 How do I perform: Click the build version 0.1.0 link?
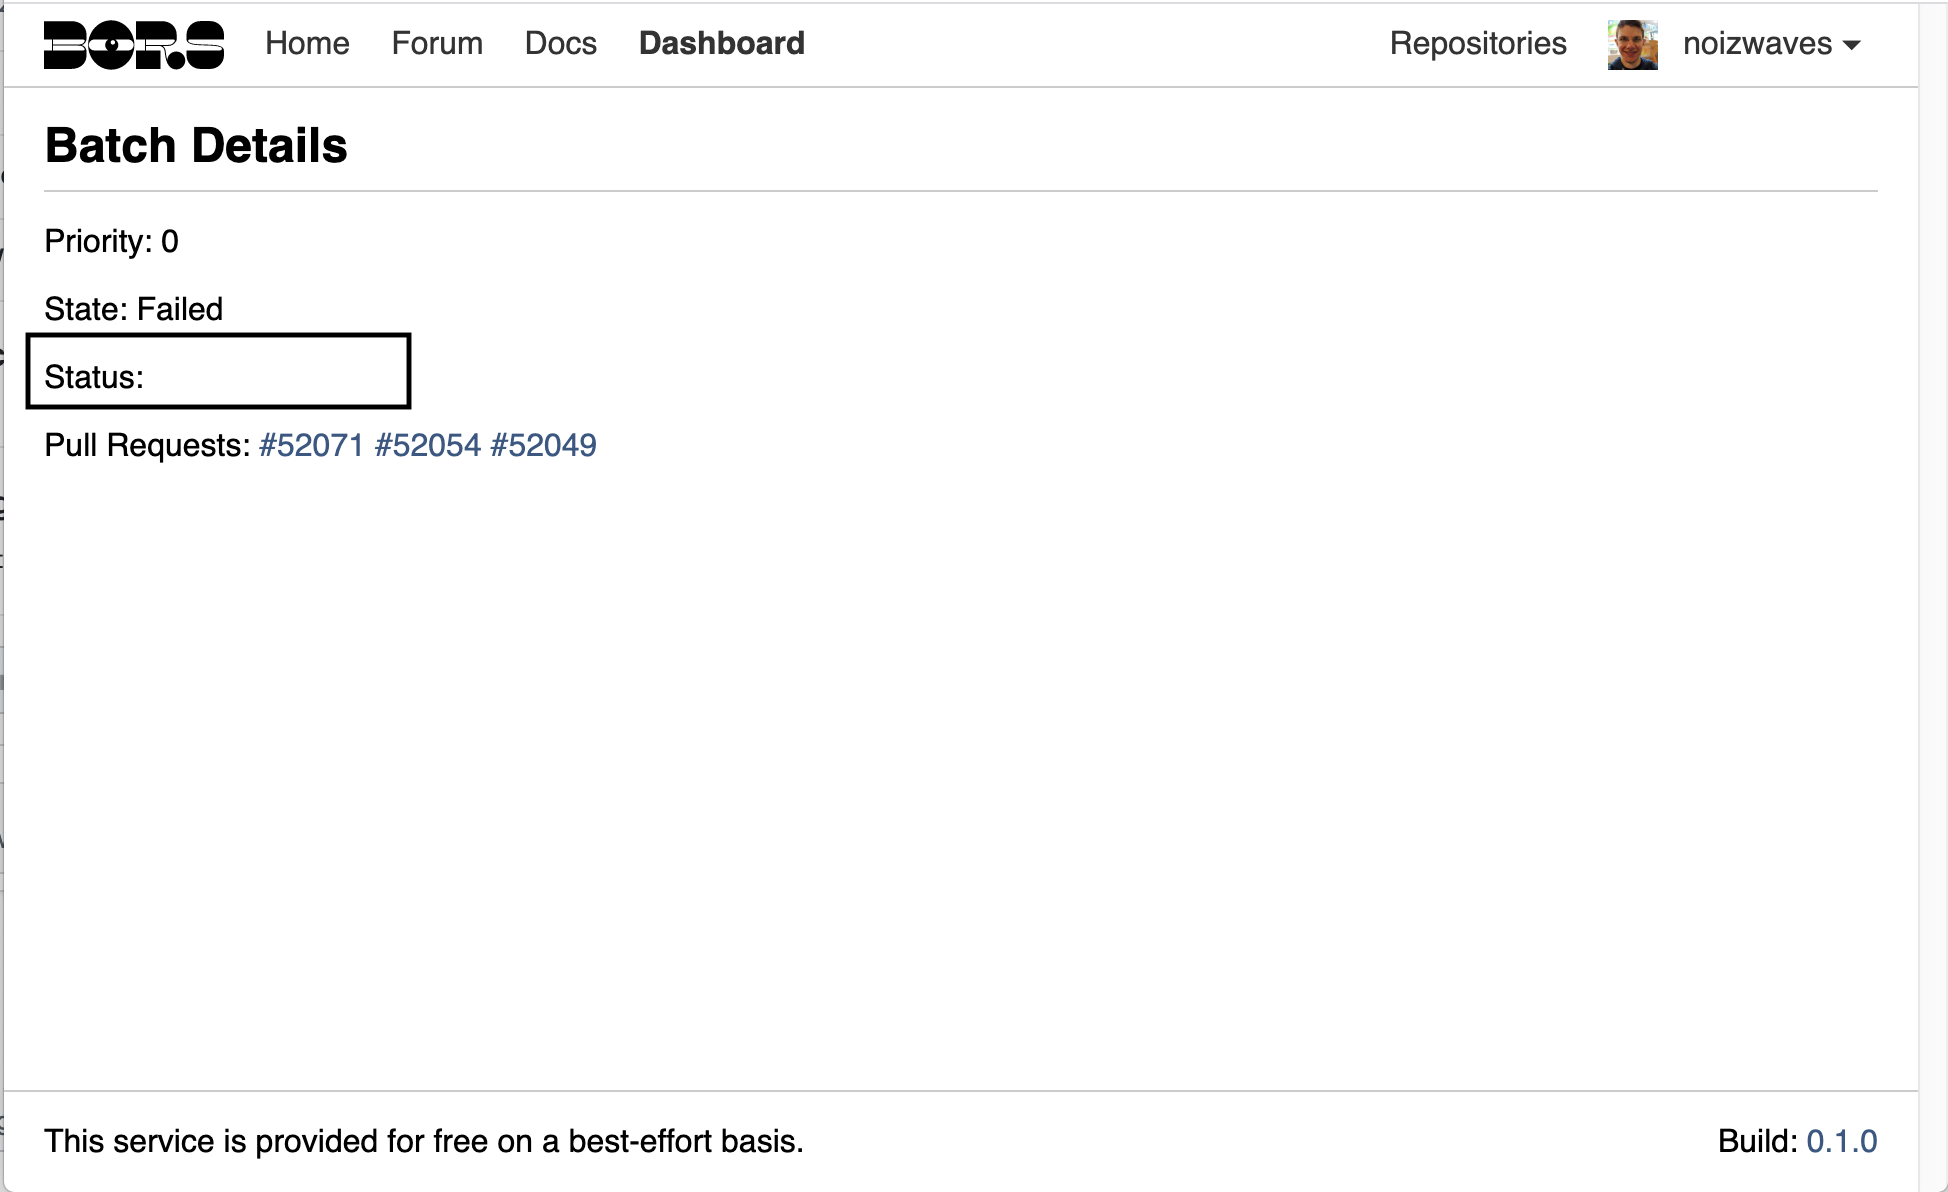1841,1141
